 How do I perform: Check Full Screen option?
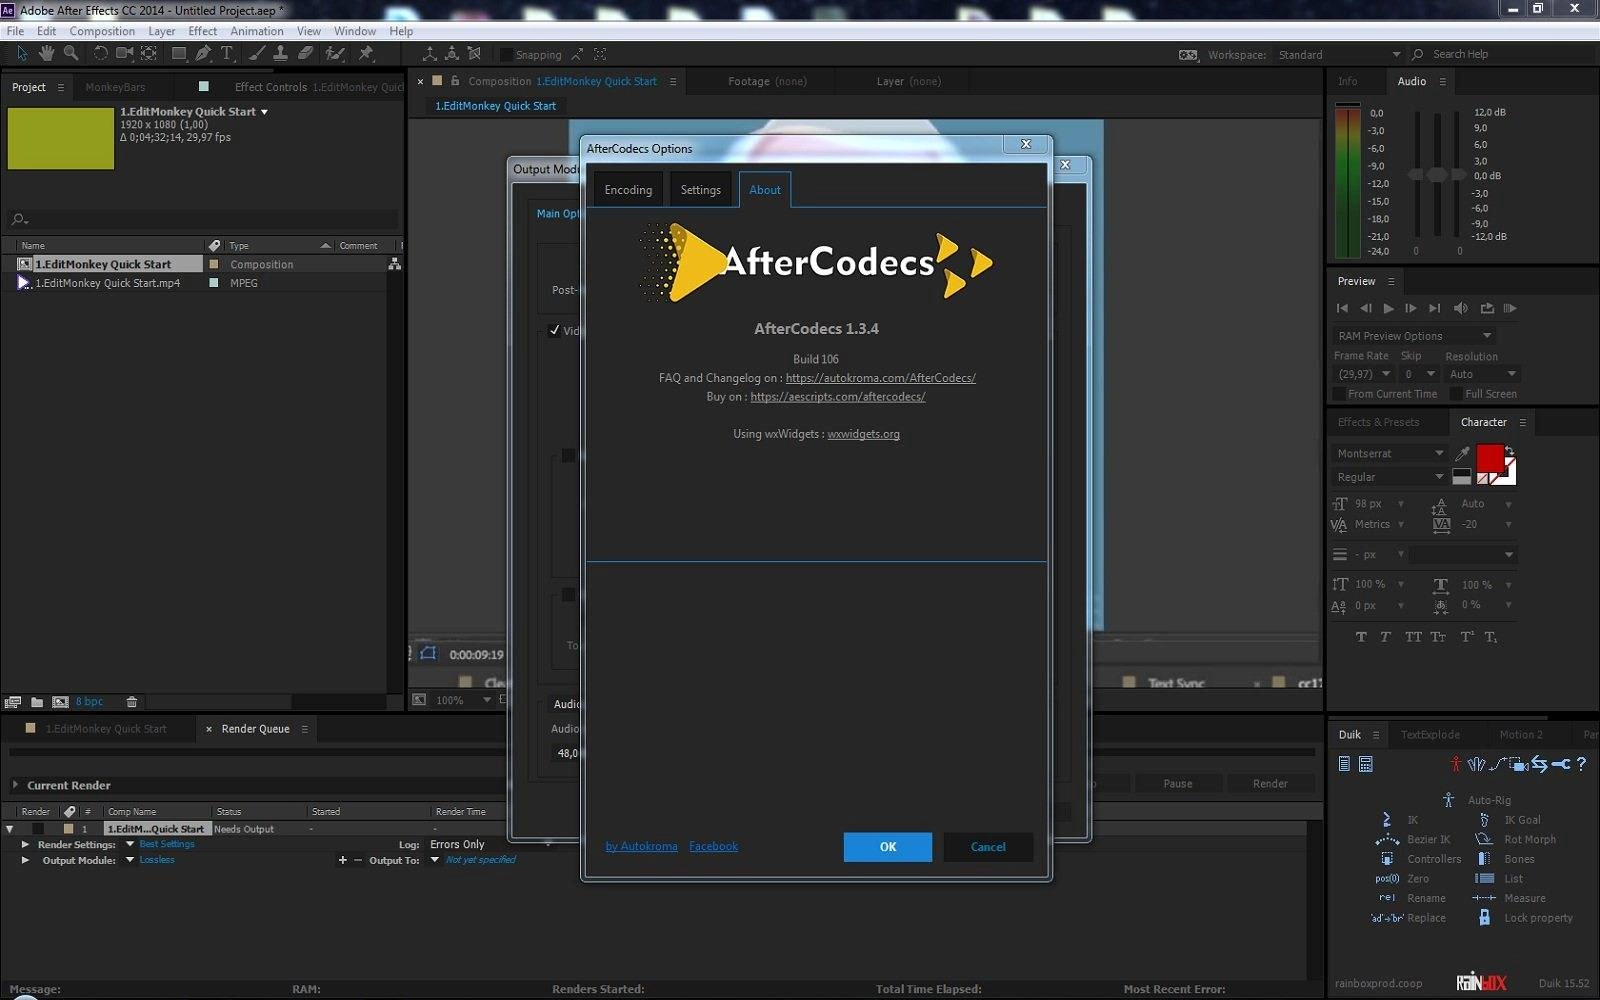1456,394
